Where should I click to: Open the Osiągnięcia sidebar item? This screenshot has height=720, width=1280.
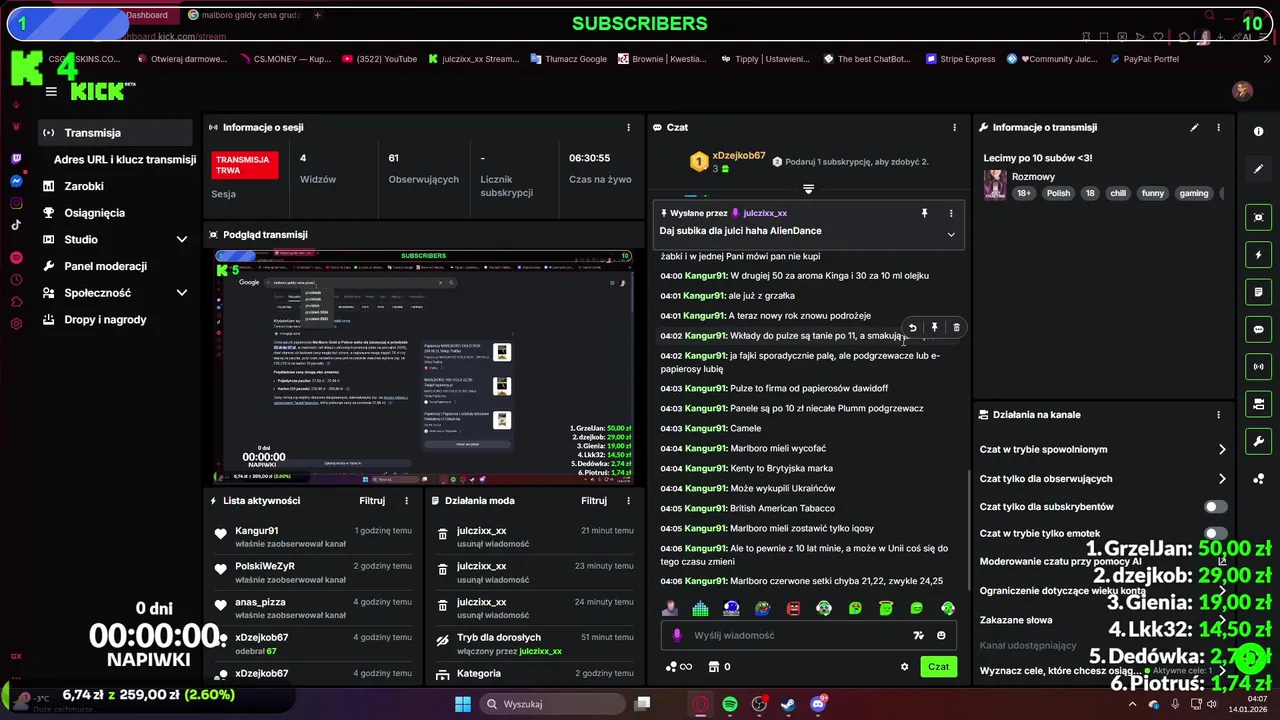(x=115, y=213)
